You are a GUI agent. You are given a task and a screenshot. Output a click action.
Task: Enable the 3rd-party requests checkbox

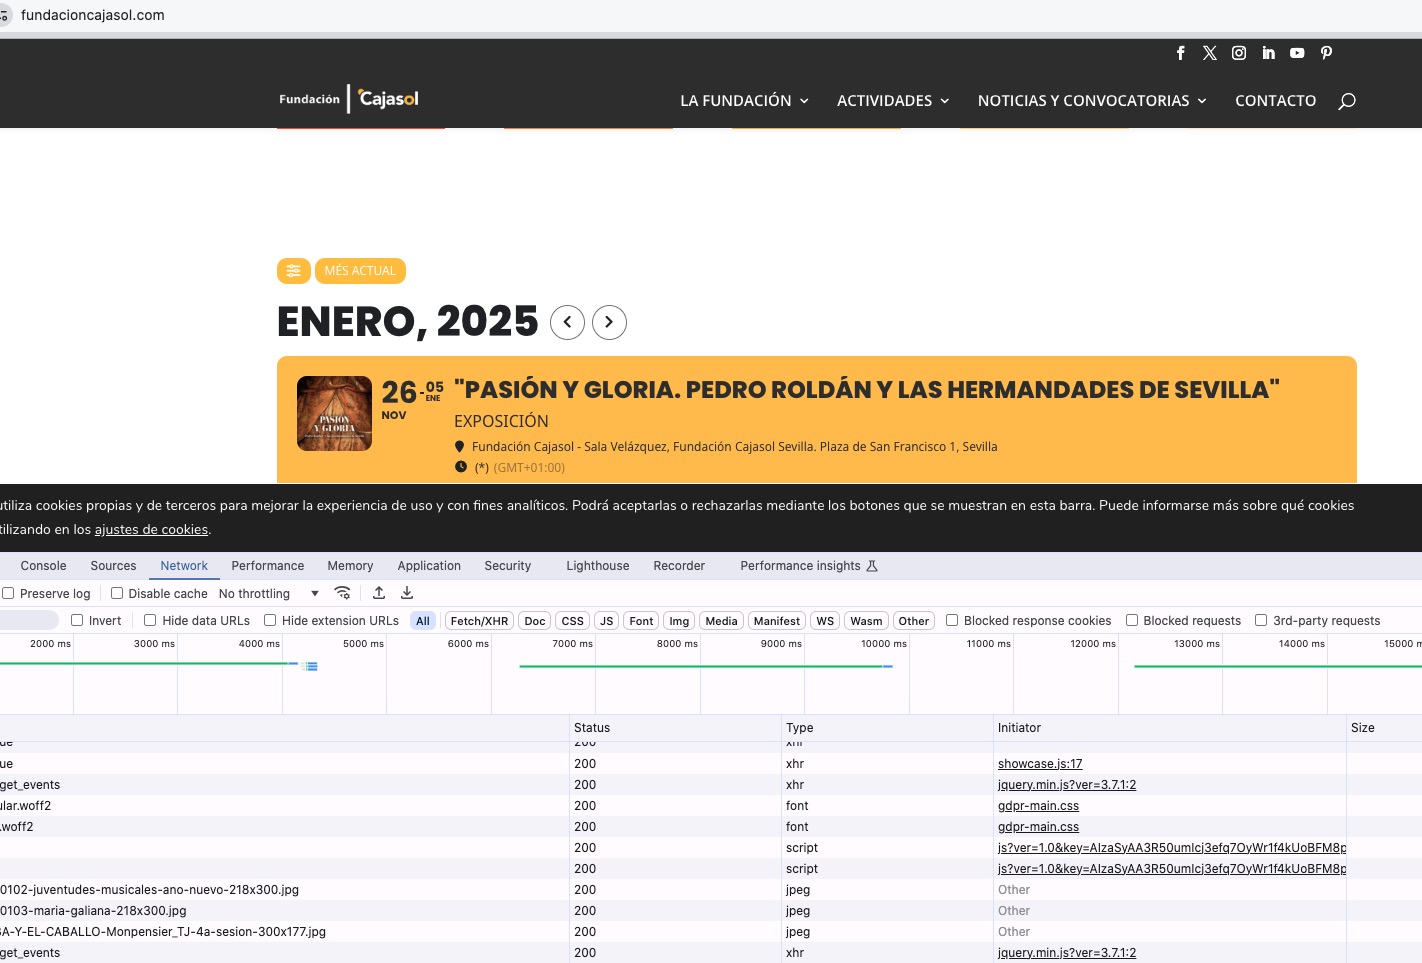tap(1261, 620)
